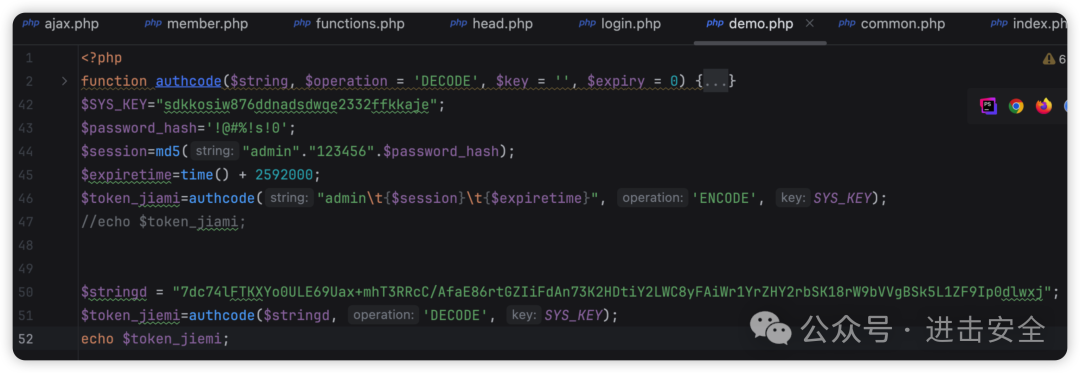The height and width of the screenshot is (373, 1080).
Task: Click the head.php file type icon
Action: click(458, 23)
